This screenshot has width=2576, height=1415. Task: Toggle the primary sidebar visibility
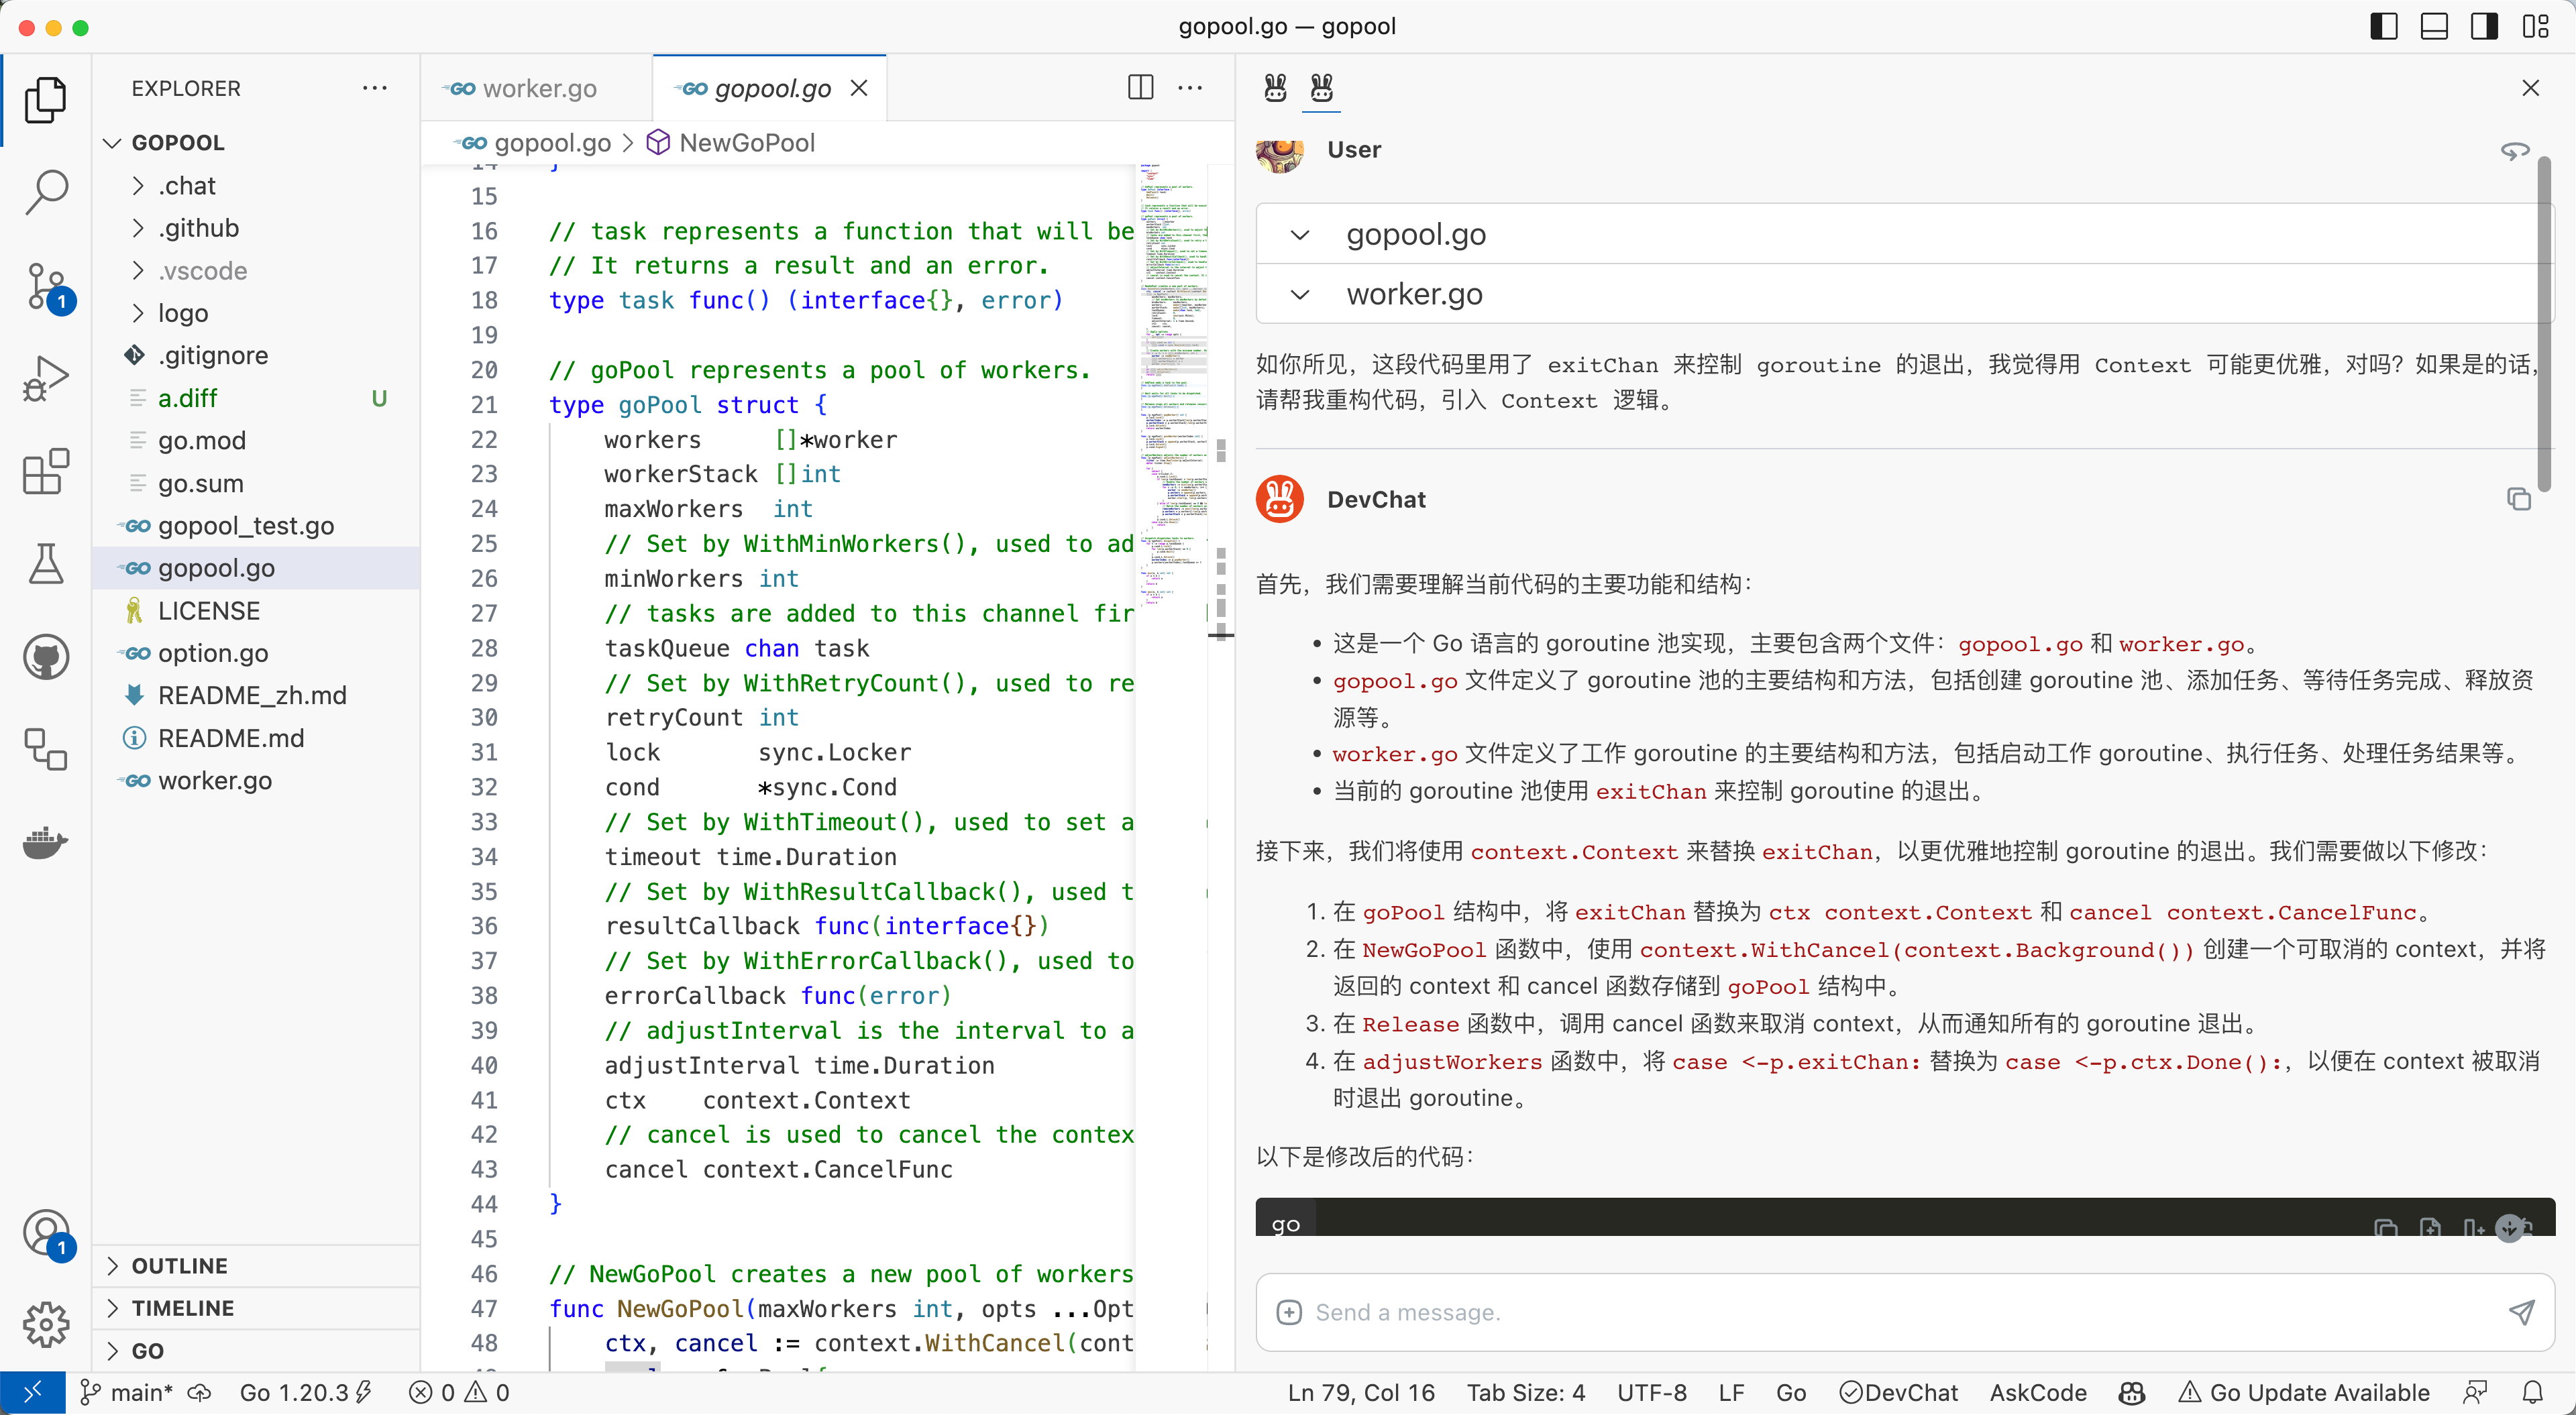[2383, 26]
